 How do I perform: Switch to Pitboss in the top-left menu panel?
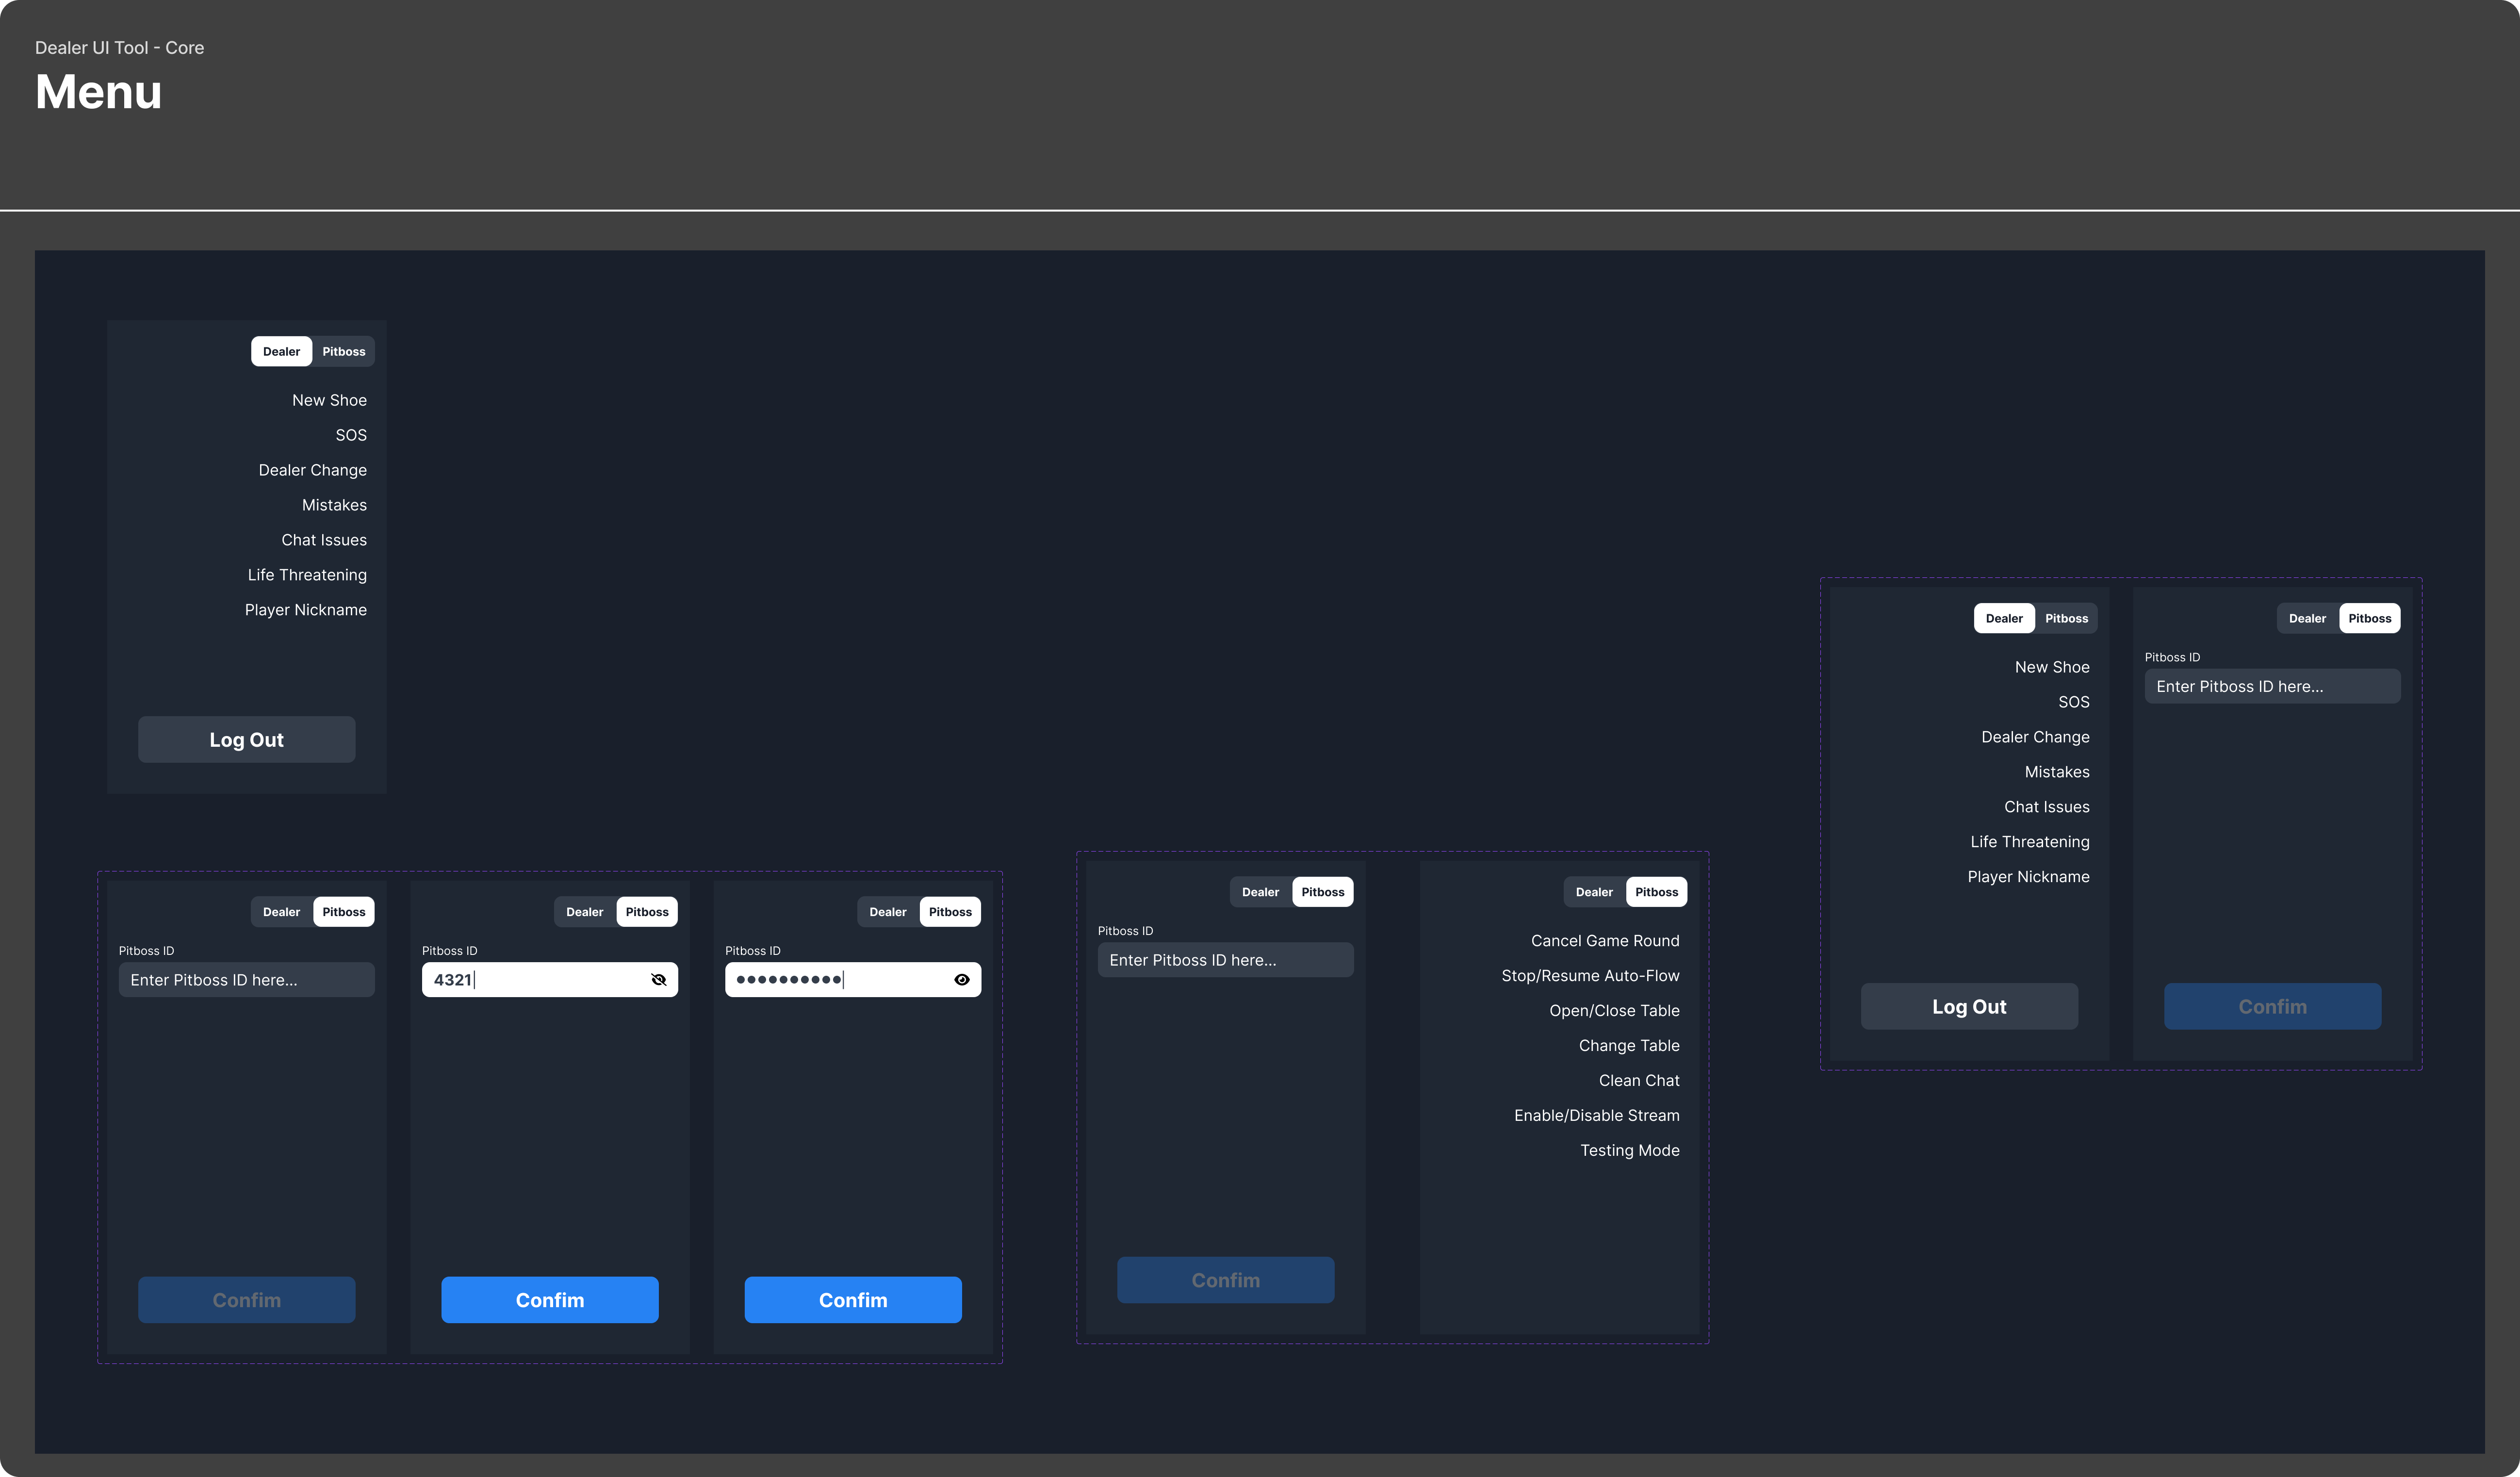coord(343,352)
